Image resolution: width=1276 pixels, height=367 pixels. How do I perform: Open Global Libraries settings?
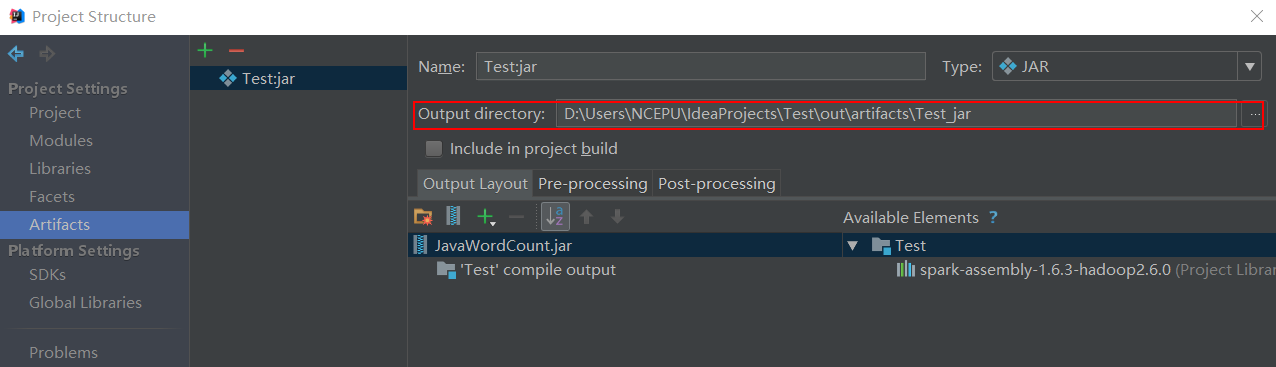click(85, 303)
